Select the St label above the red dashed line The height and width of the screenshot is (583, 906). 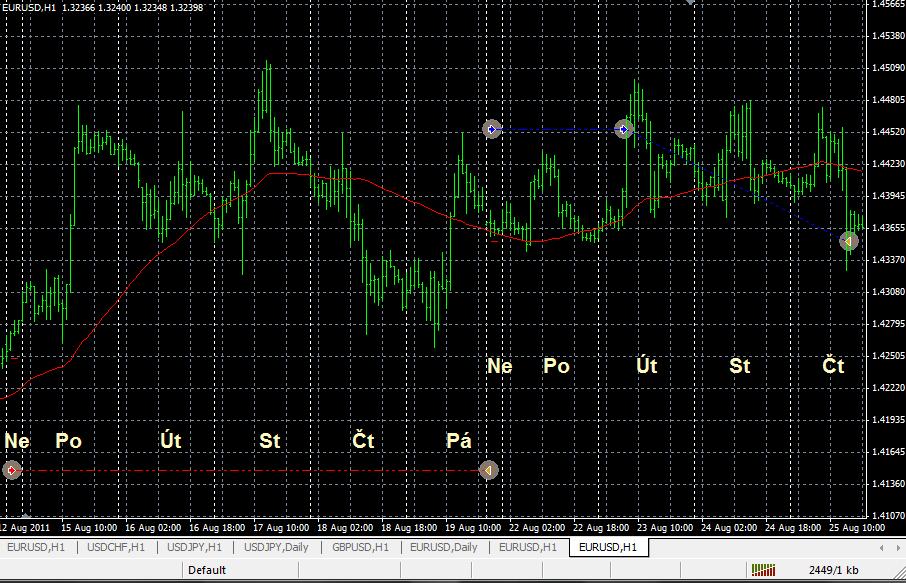tap(269, 441)
